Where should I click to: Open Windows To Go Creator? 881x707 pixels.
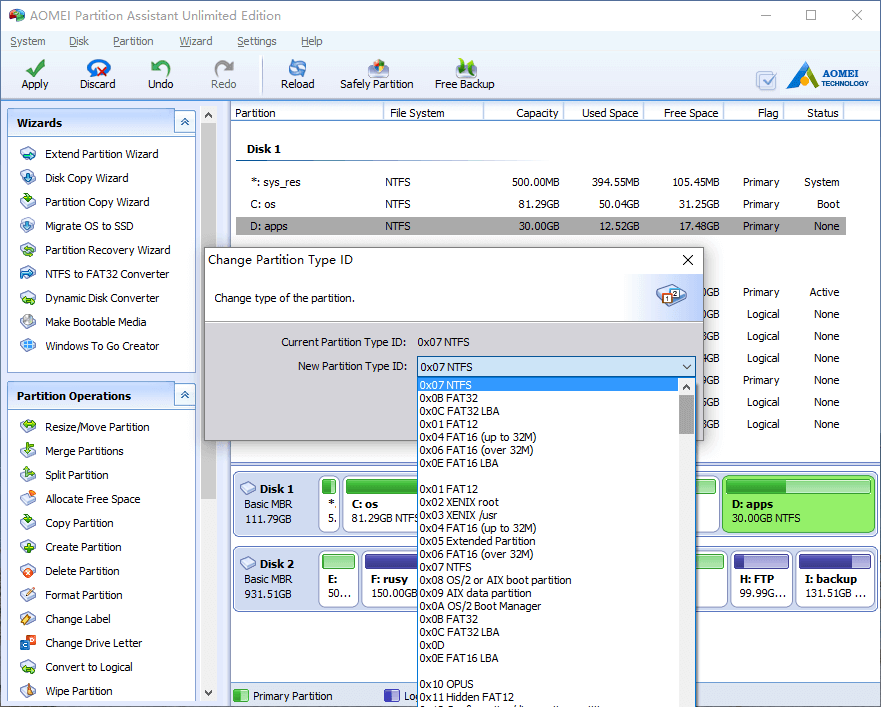click(x=102, y=346)
